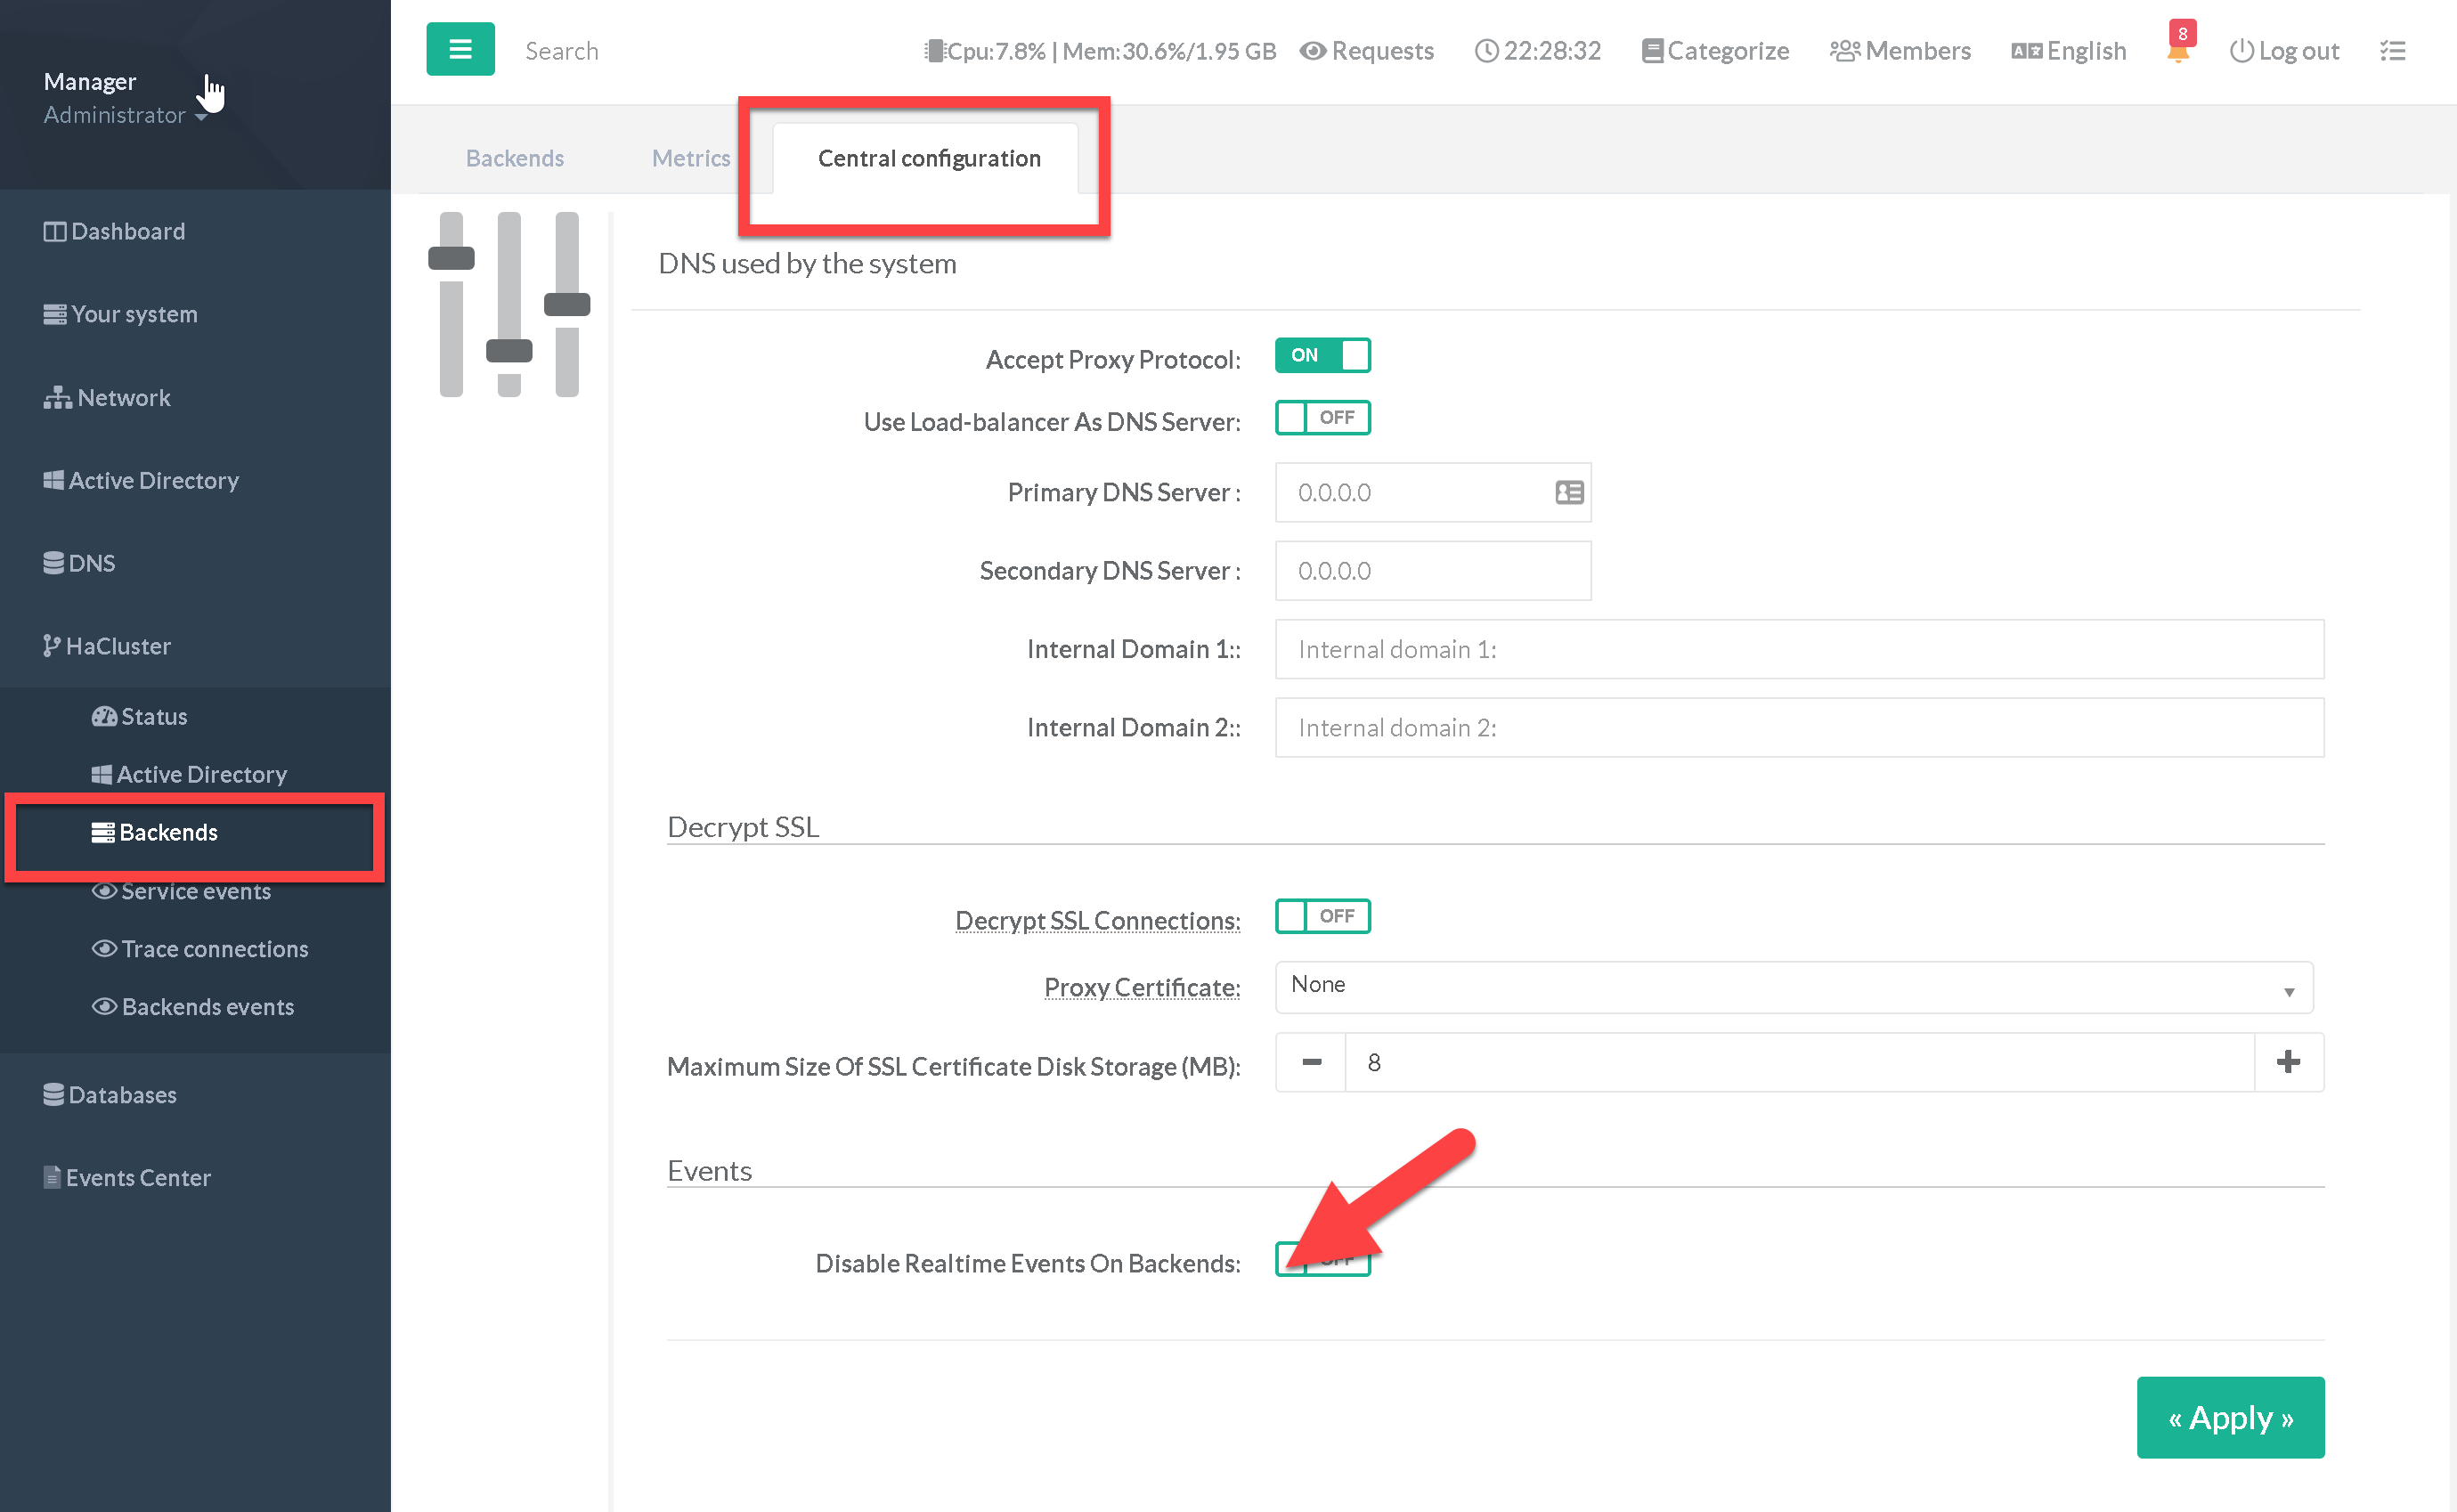Viewport: 2457px width, 1512px height.
Task: Click the left slider handle in the sliders graphic
Action: [x=451, y=258]
